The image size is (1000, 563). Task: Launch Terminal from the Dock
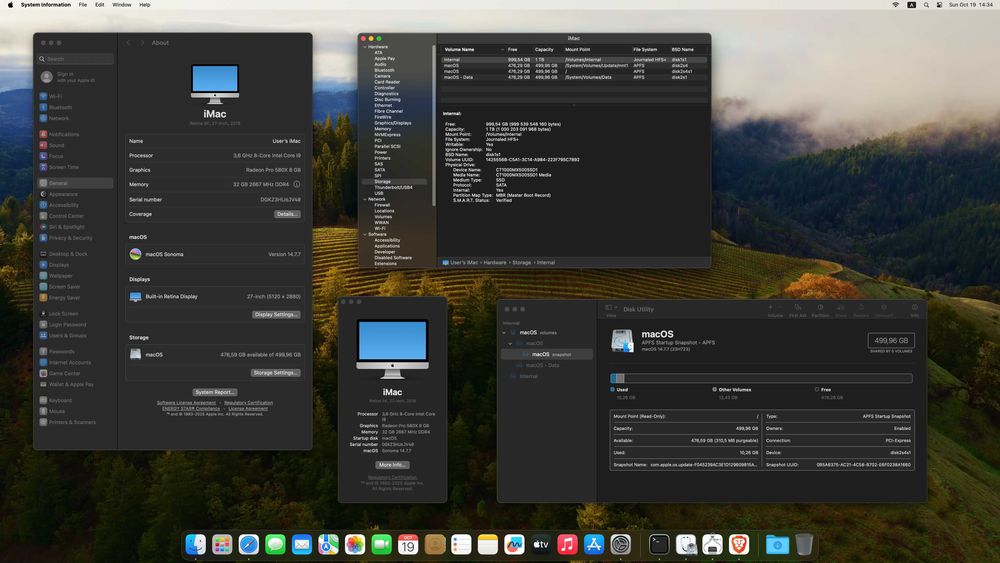point(659,544)
